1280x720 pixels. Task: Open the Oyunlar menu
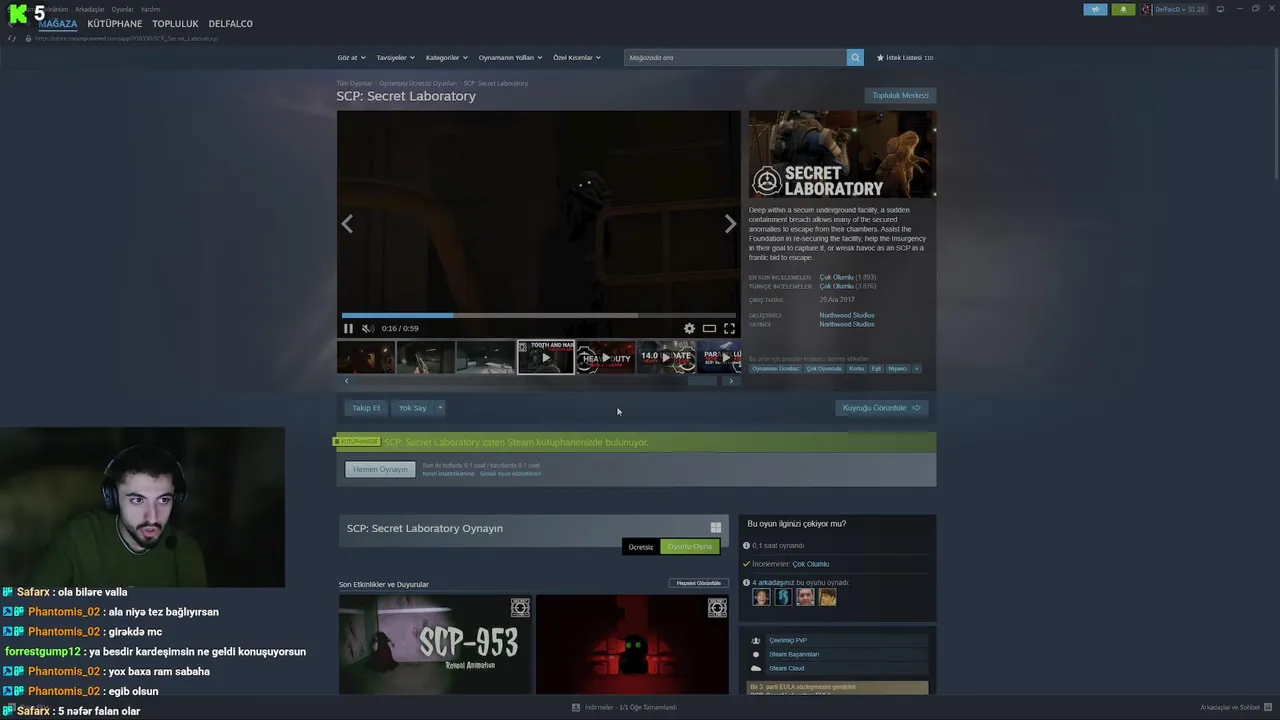pyautogui.click(x=122, y=9)
